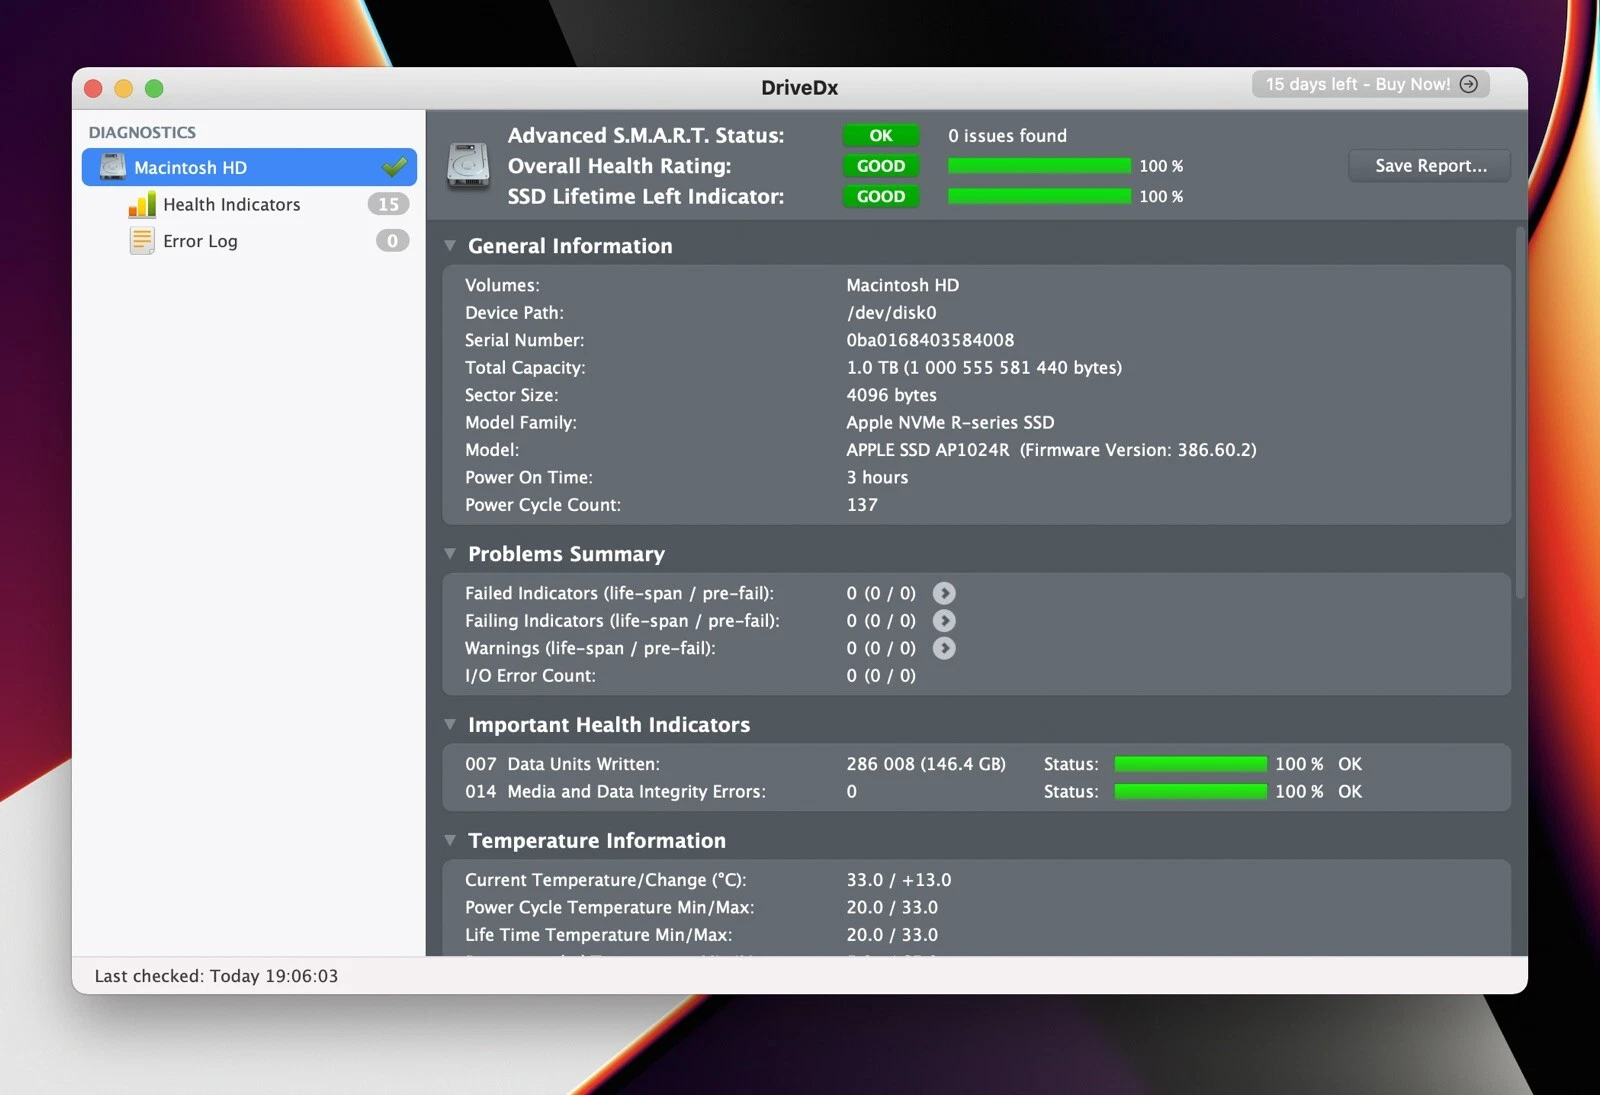Screen dimensions: 1600x1095
Task: Click the Volumes value Macintosh HD
Action: point(902,285)
